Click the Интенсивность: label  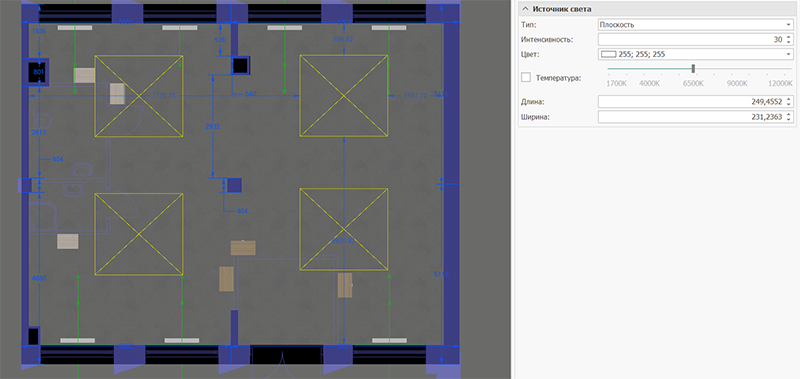pos(547,39)
